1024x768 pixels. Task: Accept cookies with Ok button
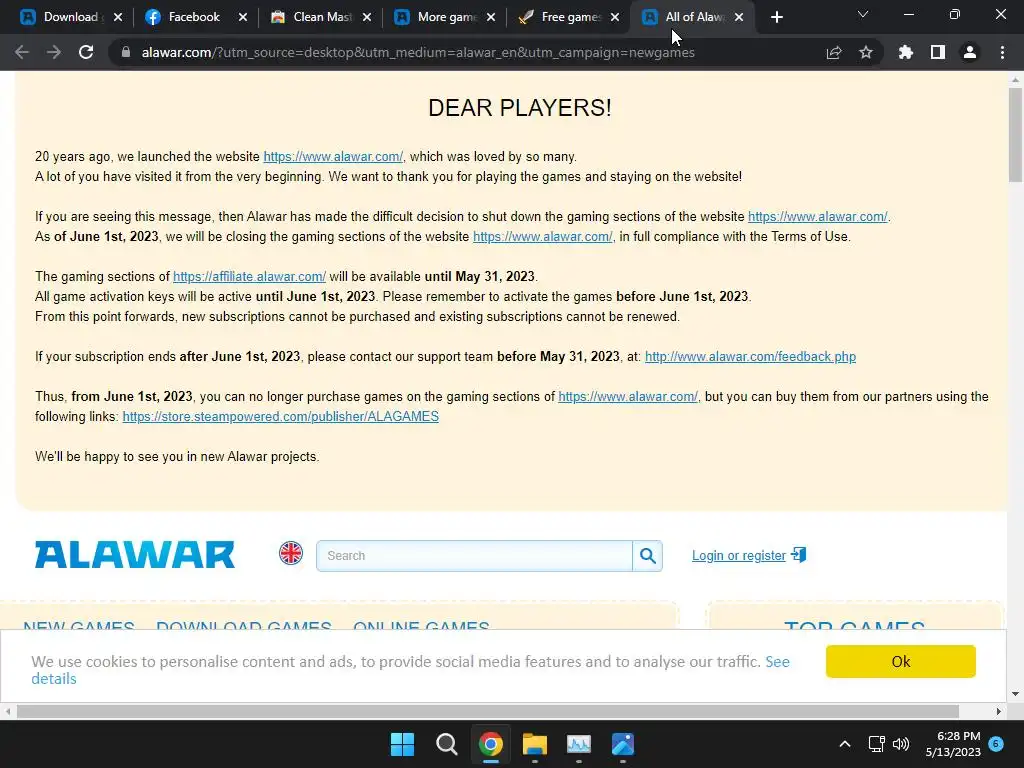coord(901,662)
